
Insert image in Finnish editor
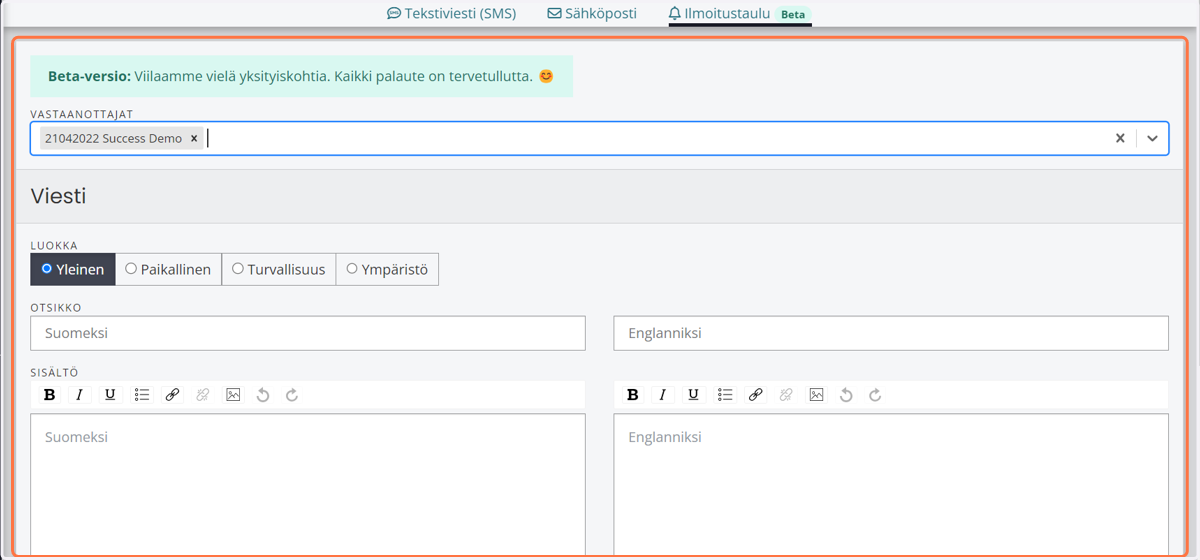point(233,395)
